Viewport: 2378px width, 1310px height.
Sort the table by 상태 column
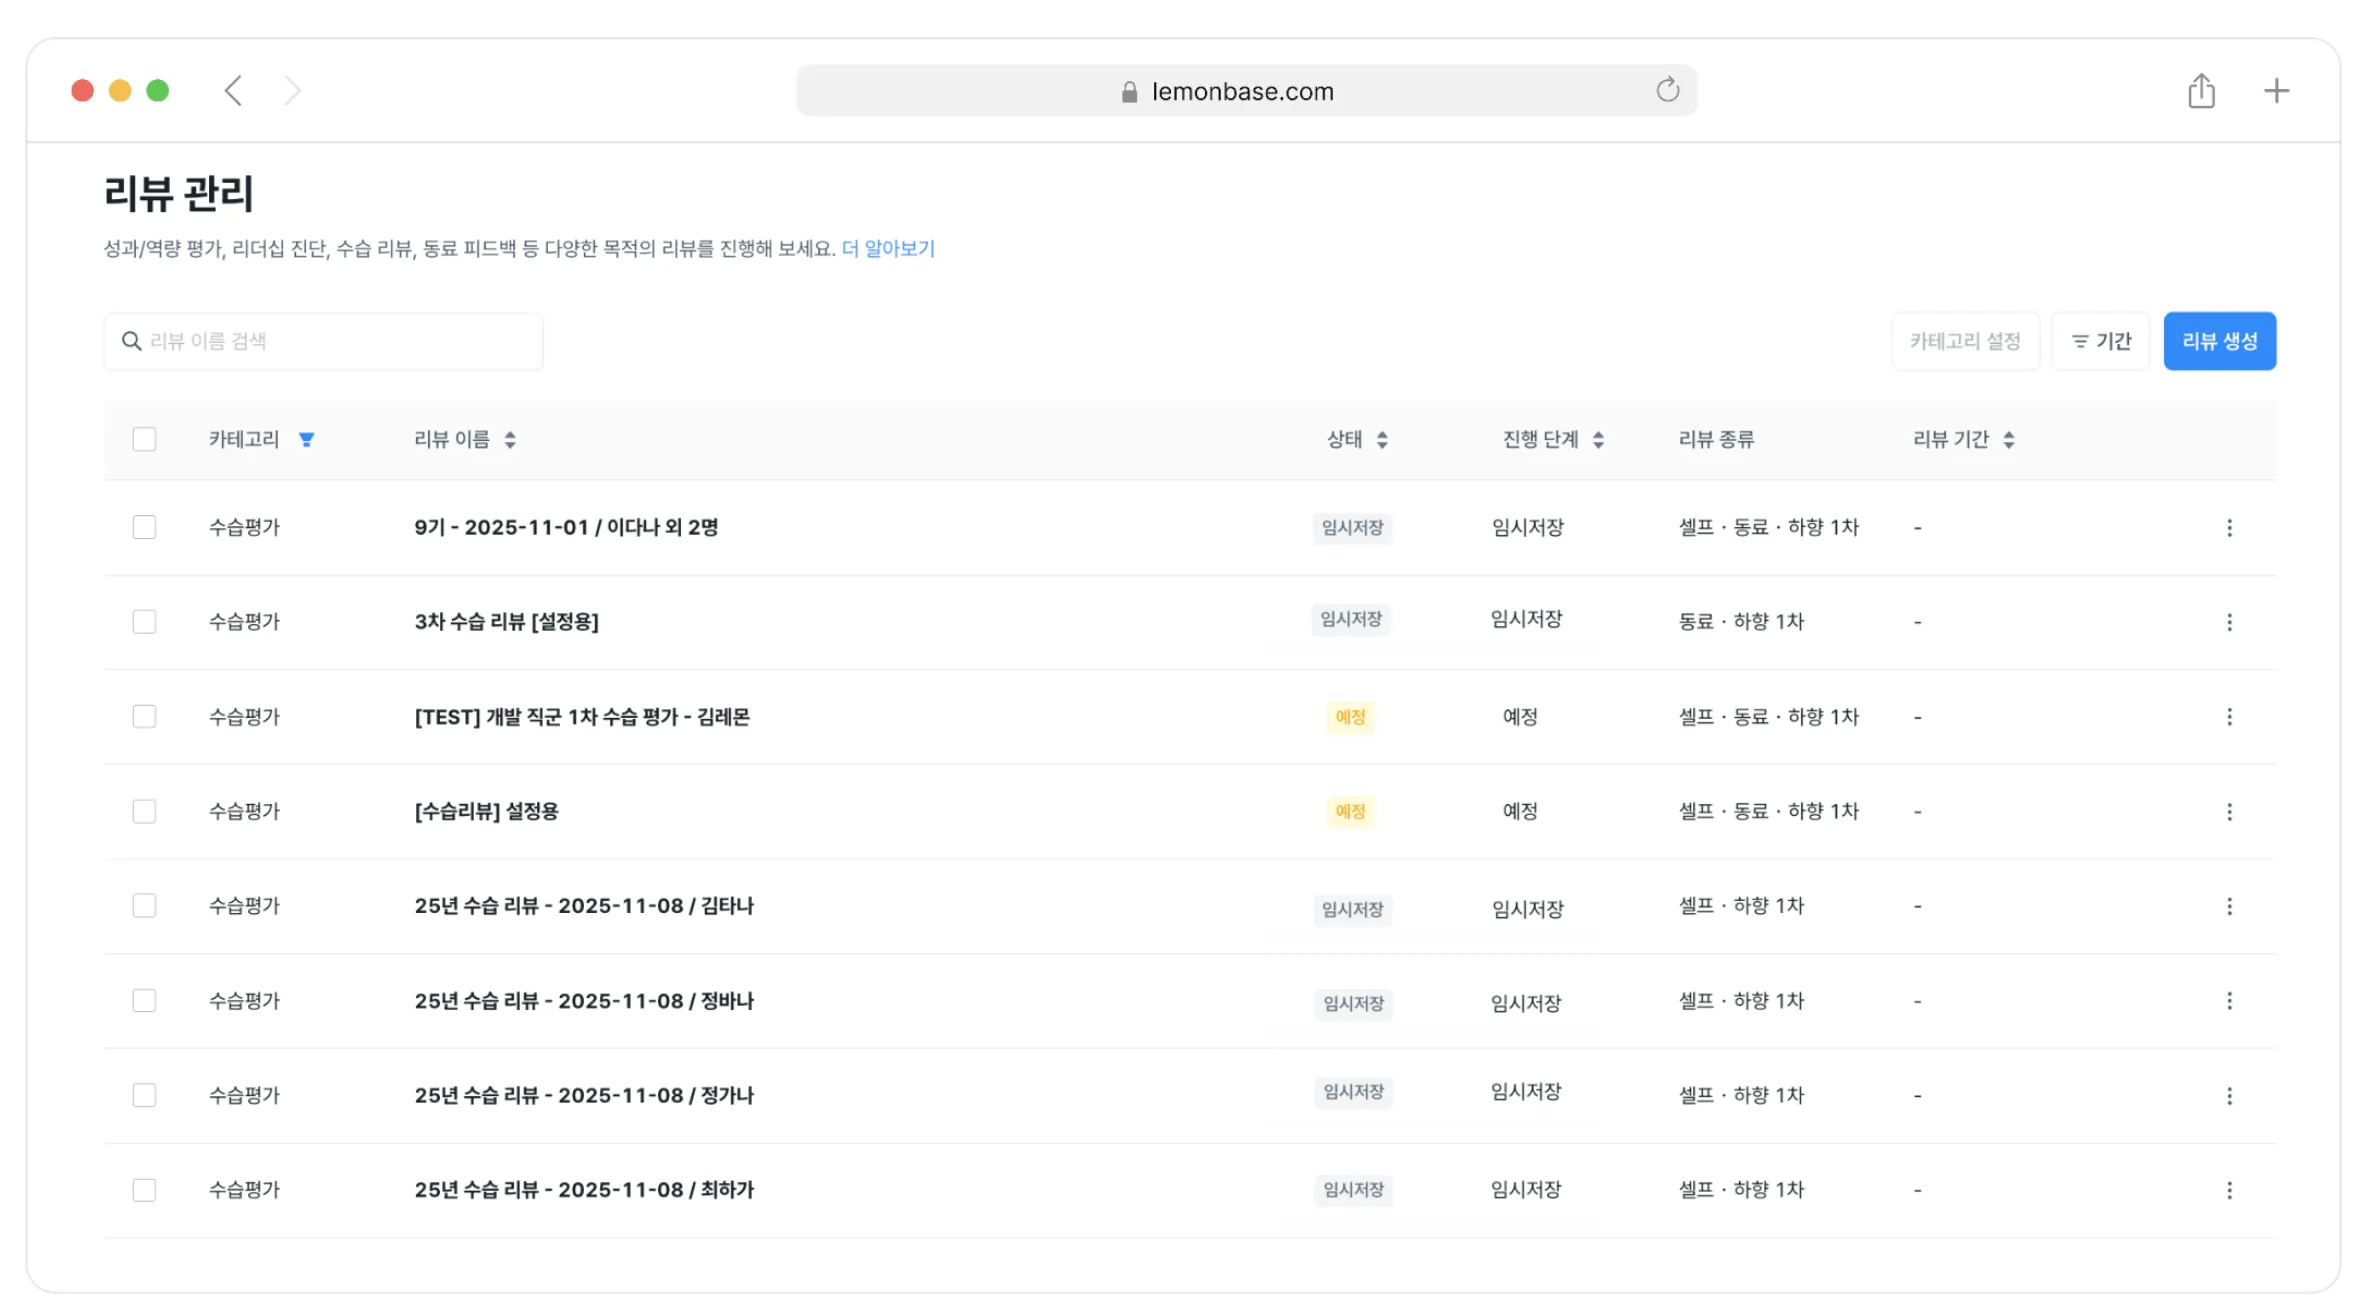click(x=1382, y=440)
